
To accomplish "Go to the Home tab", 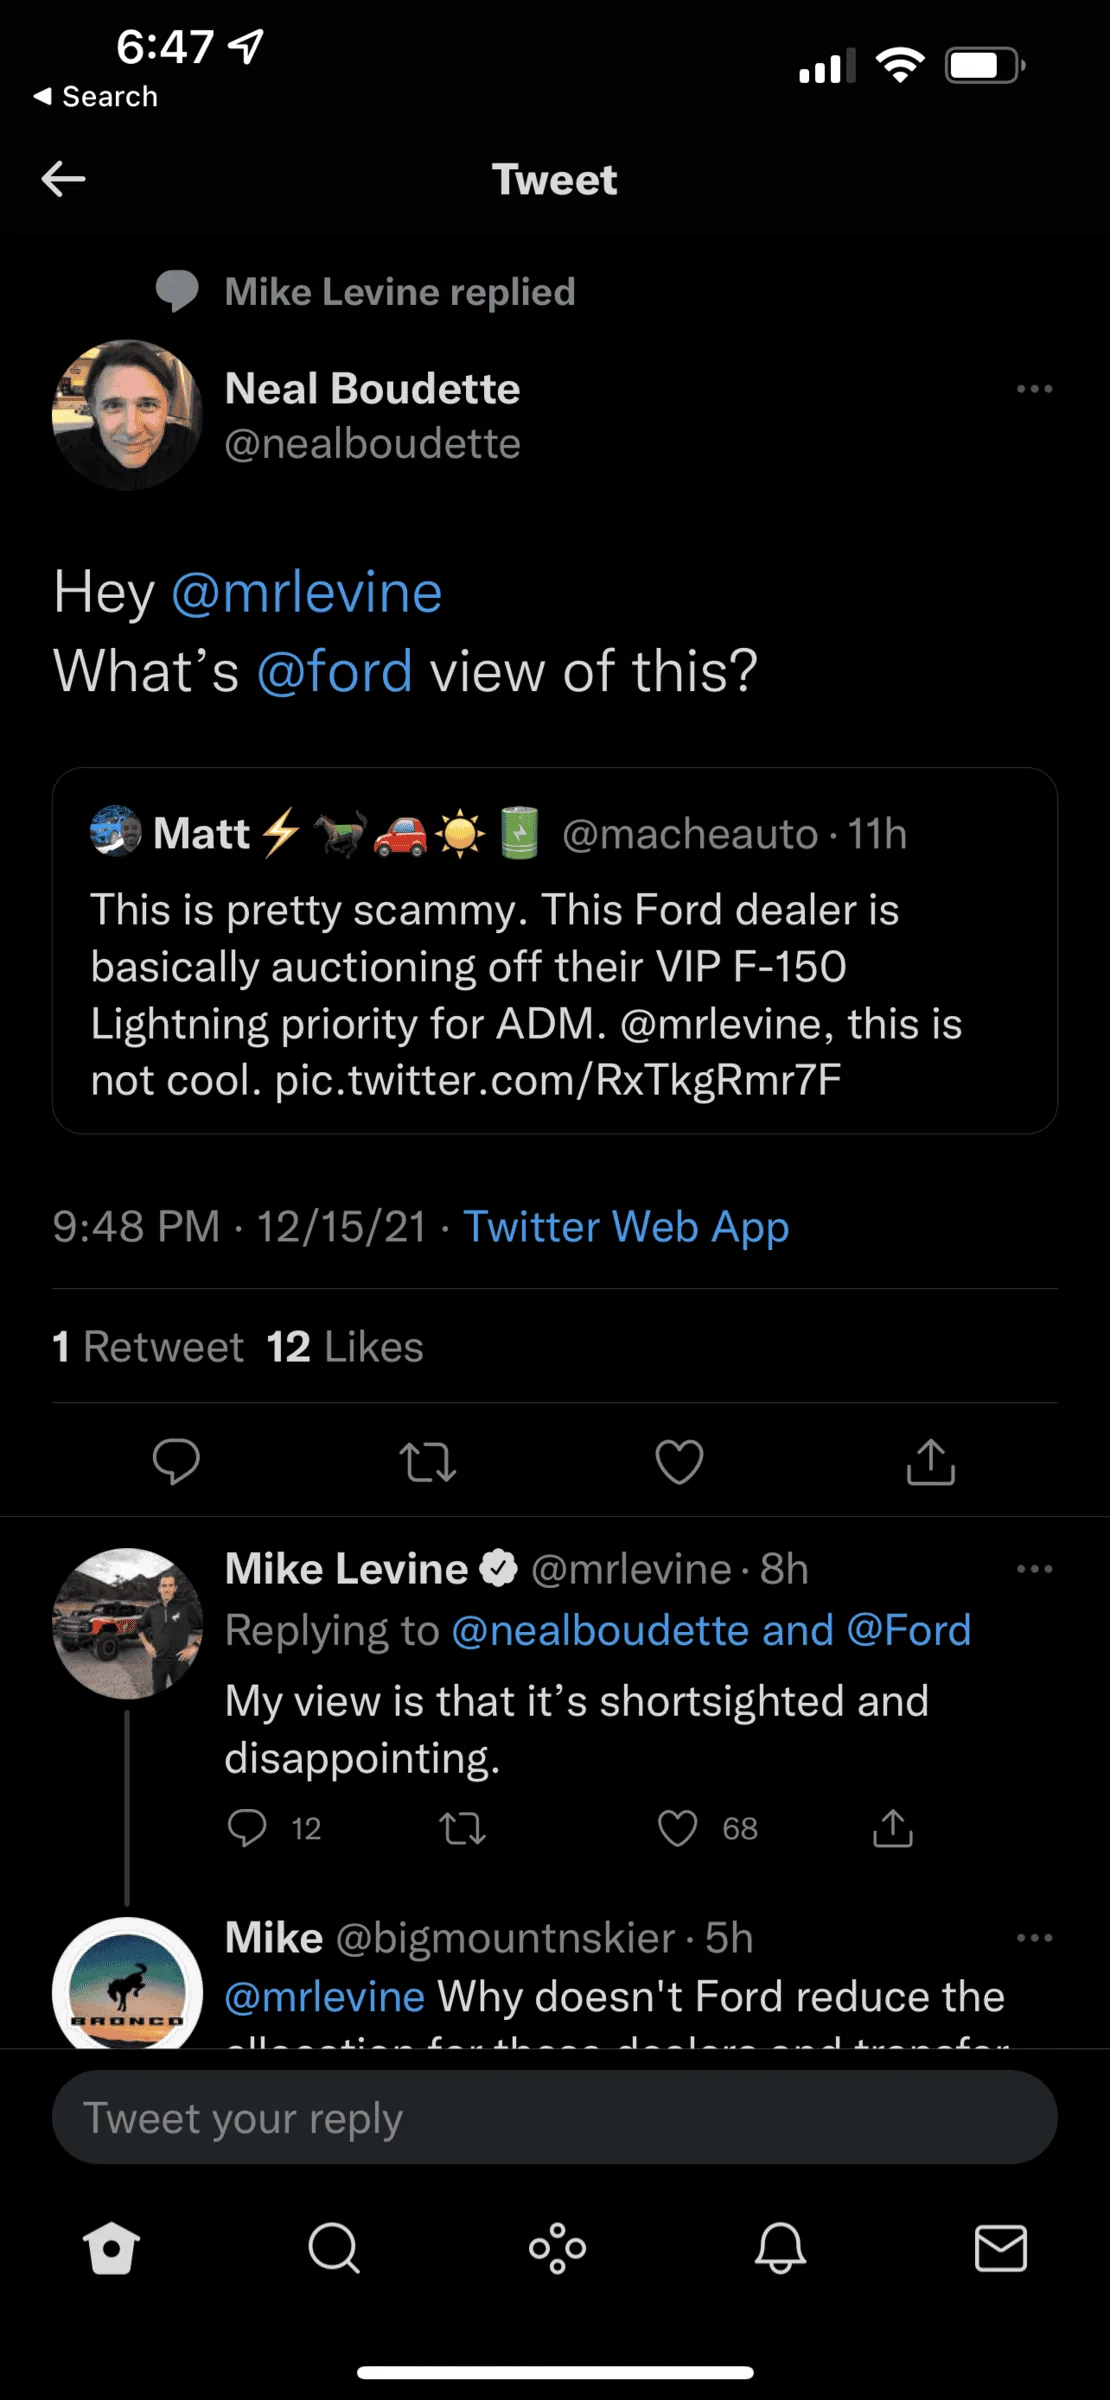I will pos(111,2249).
